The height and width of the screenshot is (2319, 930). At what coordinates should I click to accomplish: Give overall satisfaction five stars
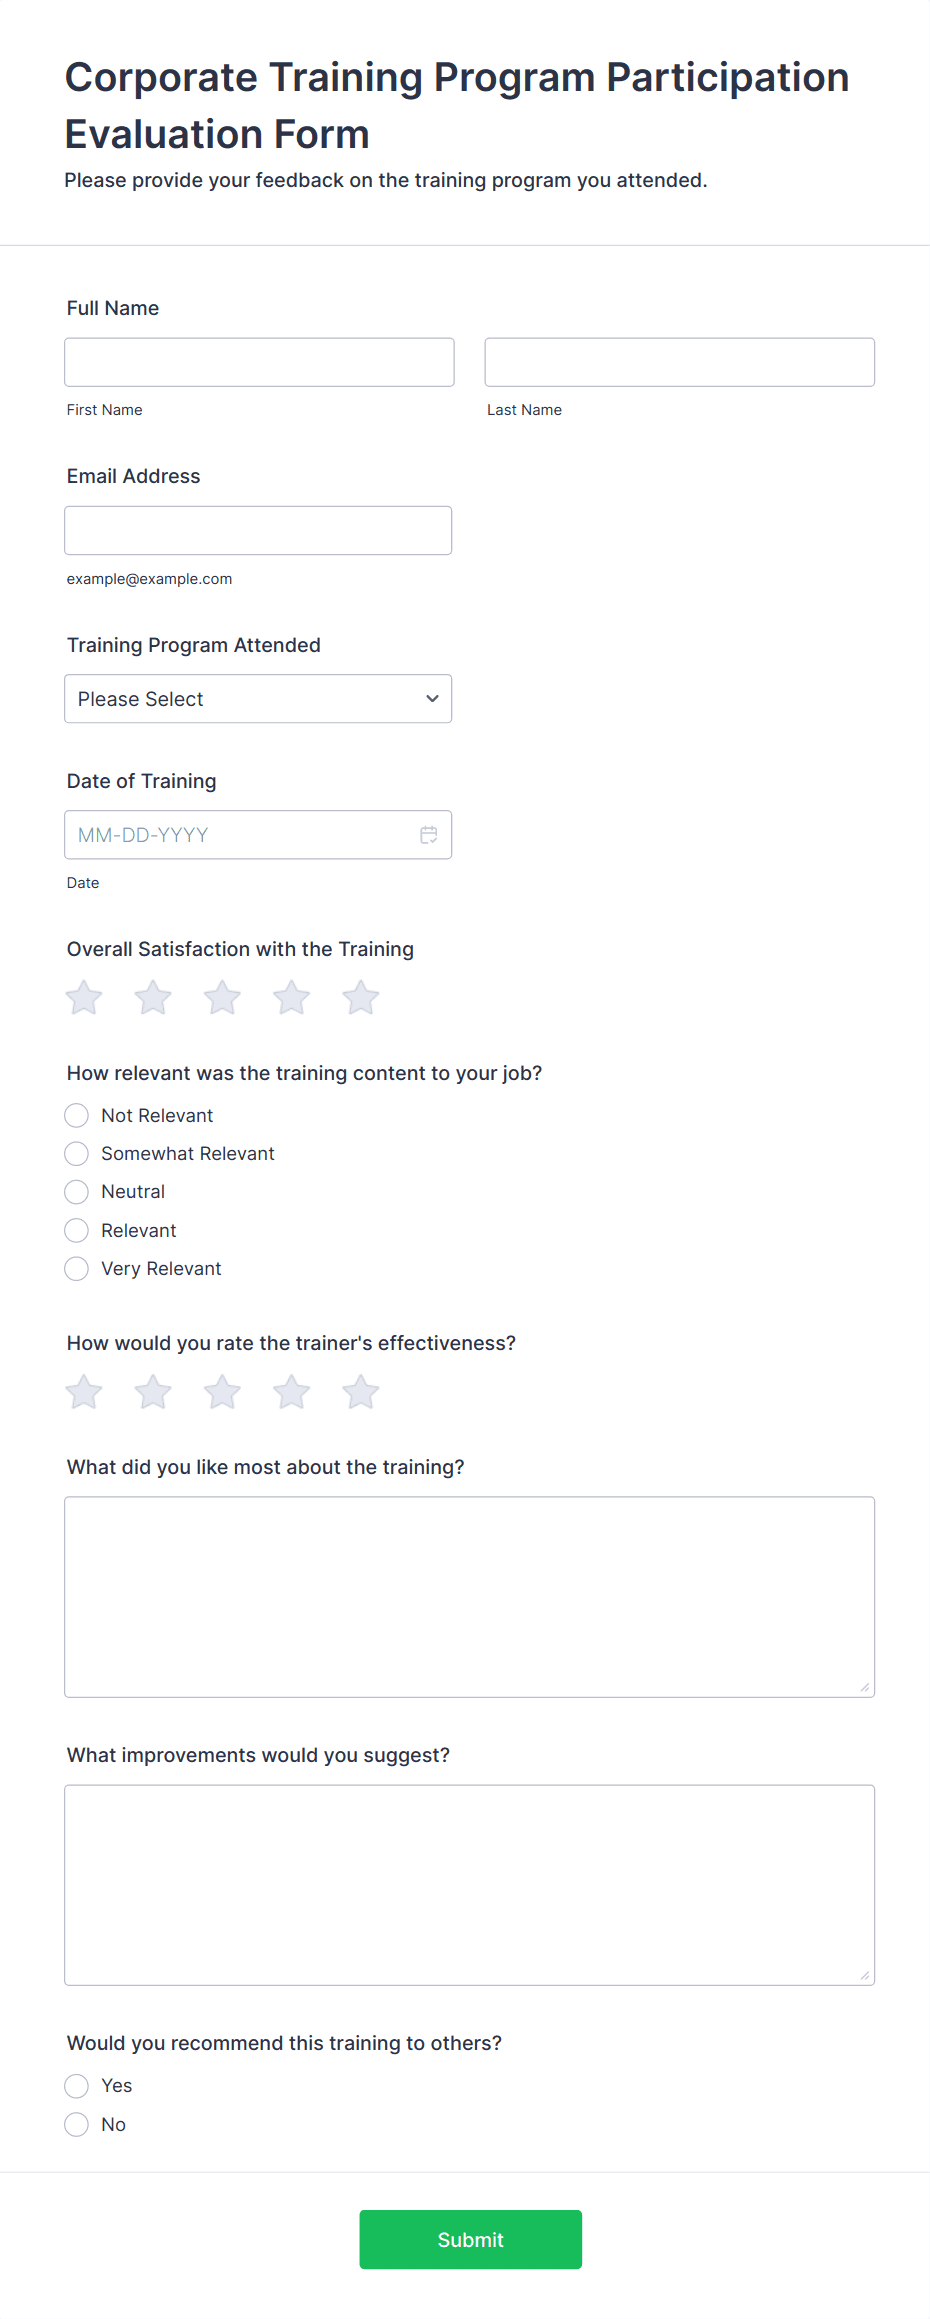360,998
